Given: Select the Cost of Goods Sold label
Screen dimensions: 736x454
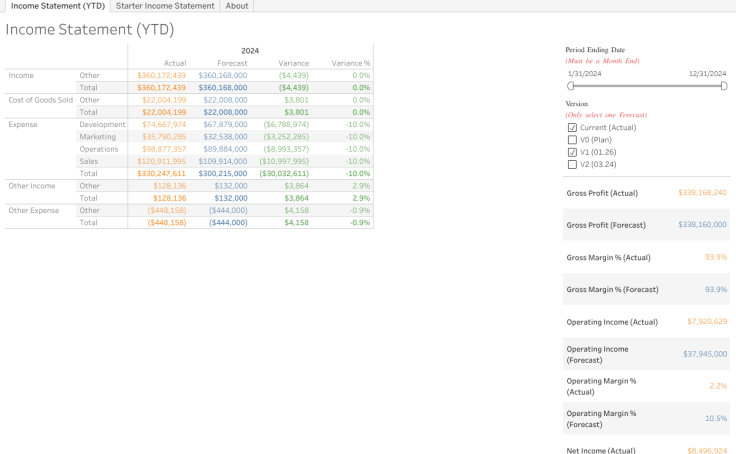Looking at the screenshot, I should click(x=40, y=100).
